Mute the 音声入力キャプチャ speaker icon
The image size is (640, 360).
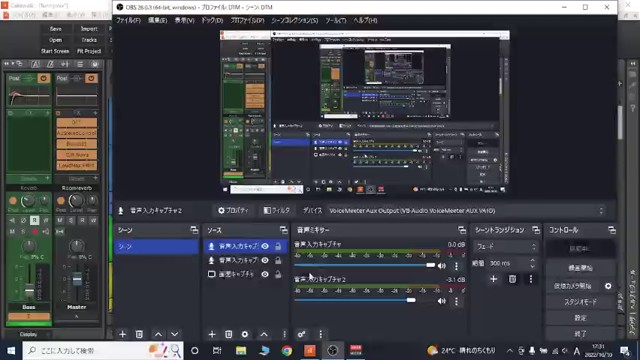[442, 266]
